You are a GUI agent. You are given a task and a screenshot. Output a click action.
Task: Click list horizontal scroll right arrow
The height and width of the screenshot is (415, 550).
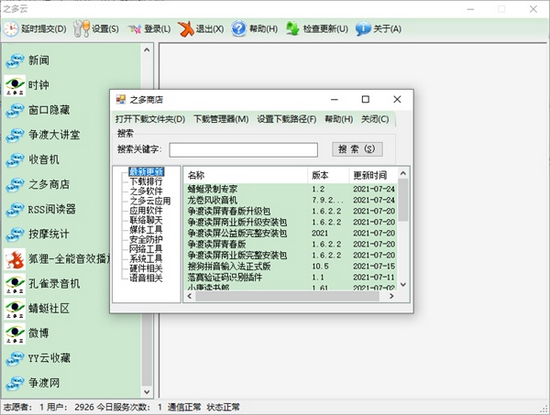[x=391, y=296]
